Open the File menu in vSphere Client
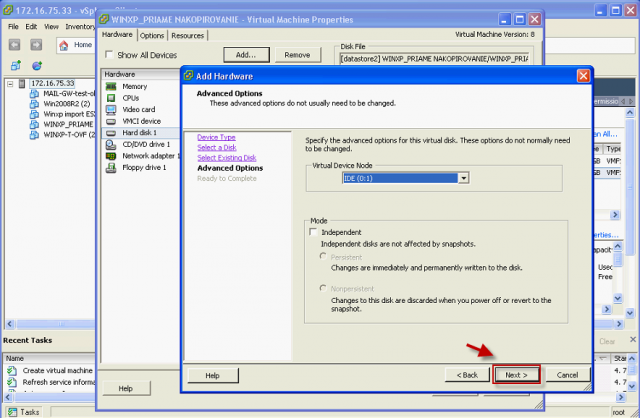Screen dimensions: 640x418 click(x=13, y=27)
